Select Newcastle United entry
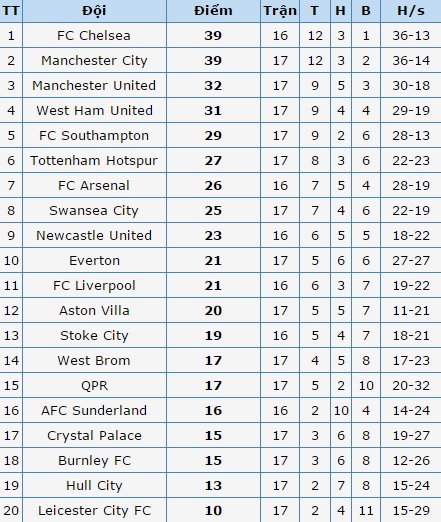 [x=94, y=236]
